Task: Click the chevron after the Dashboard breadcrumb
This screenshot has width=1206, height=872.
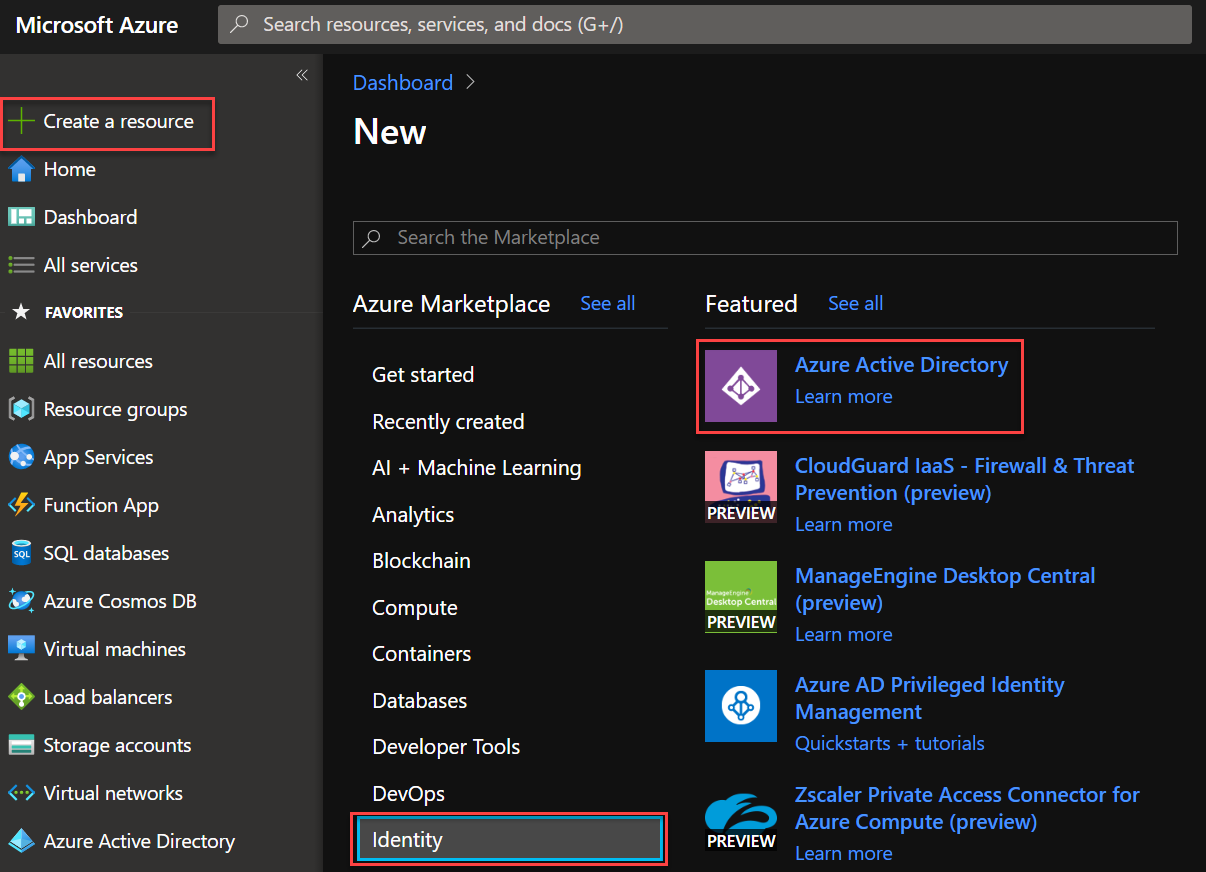Action: 471,83
